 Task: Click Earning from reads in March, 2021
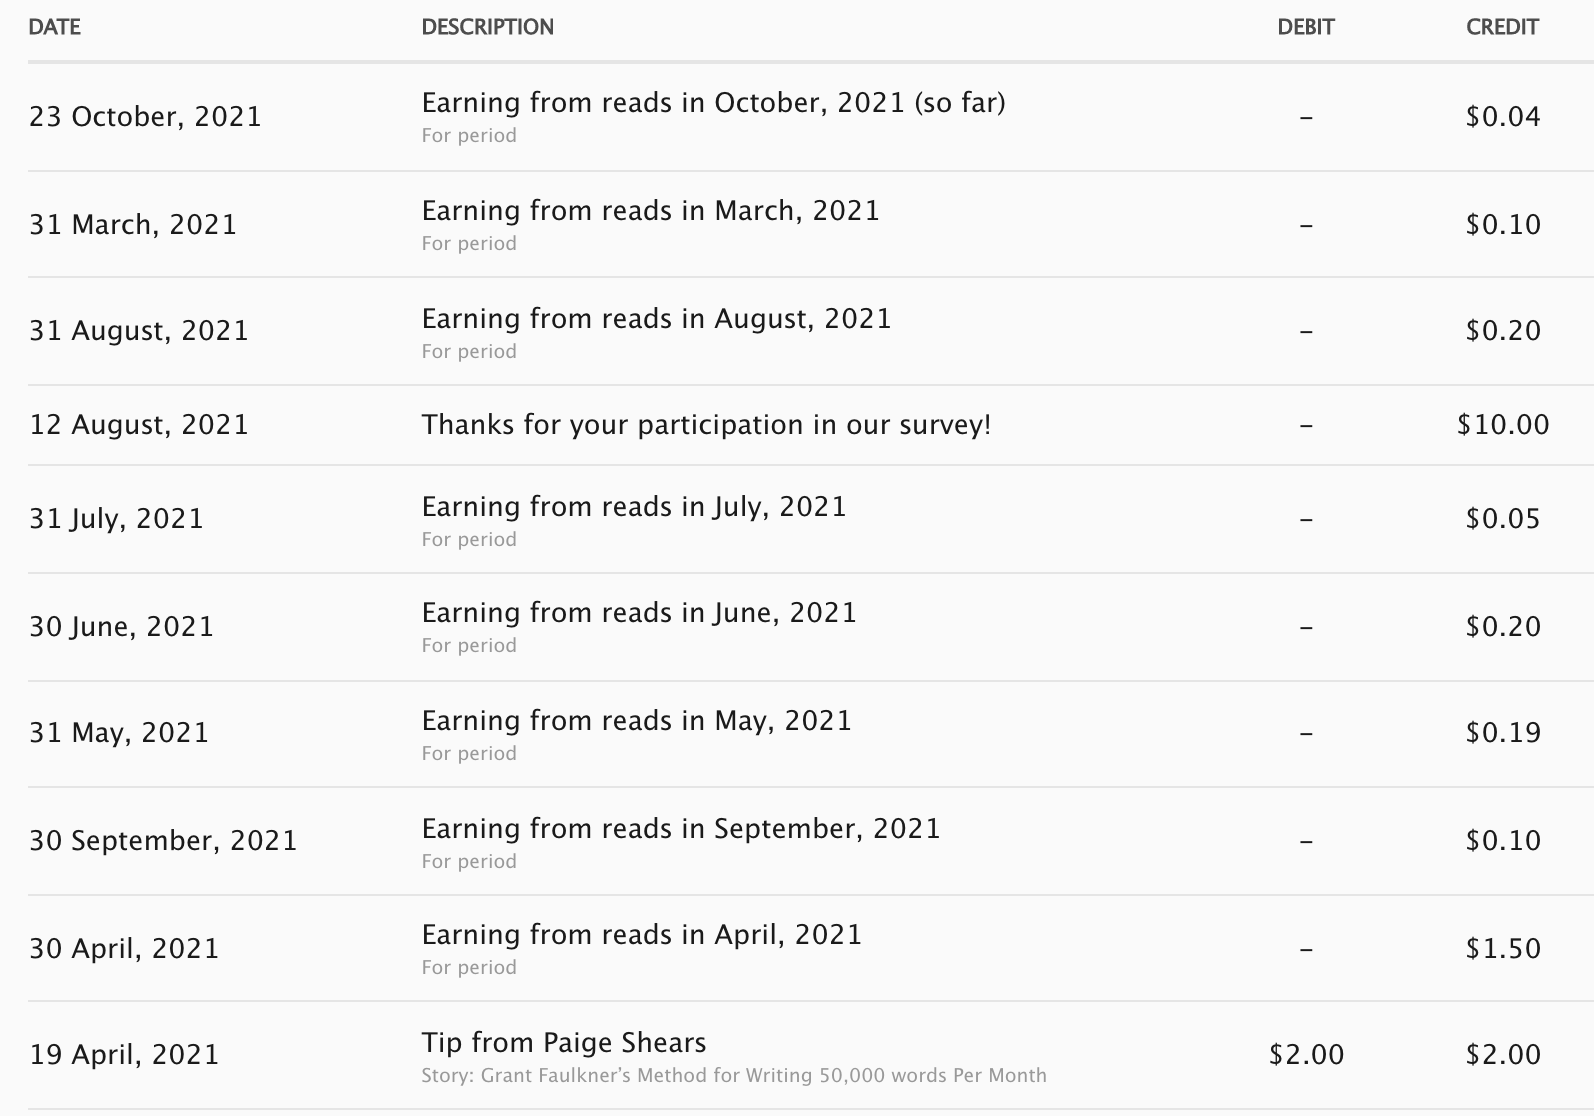click(x=650, y=211)
